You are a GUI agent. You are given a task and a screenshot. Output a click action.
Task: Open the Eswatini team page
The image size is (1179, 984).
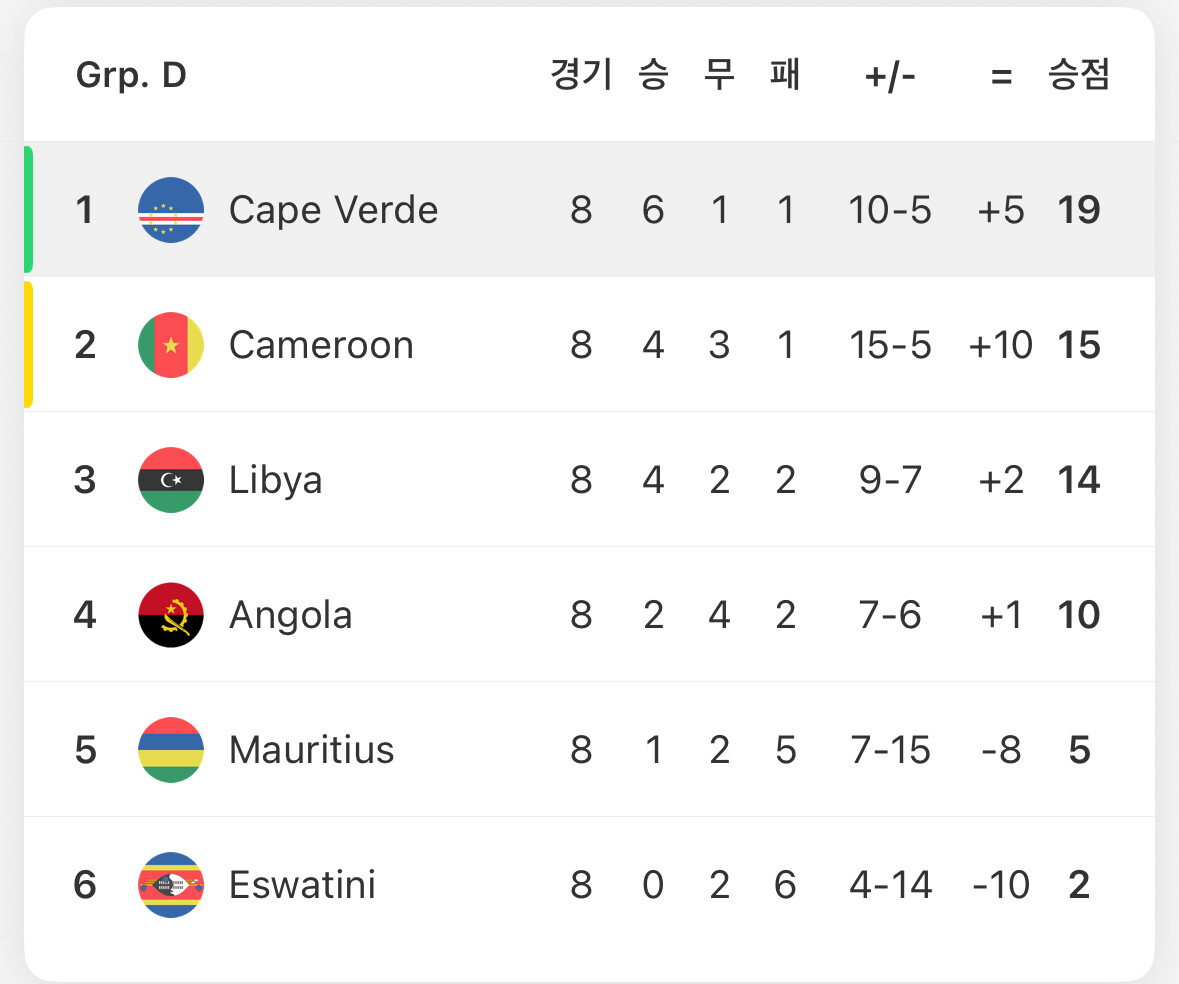pyautogui.click(x=302, y=885)
